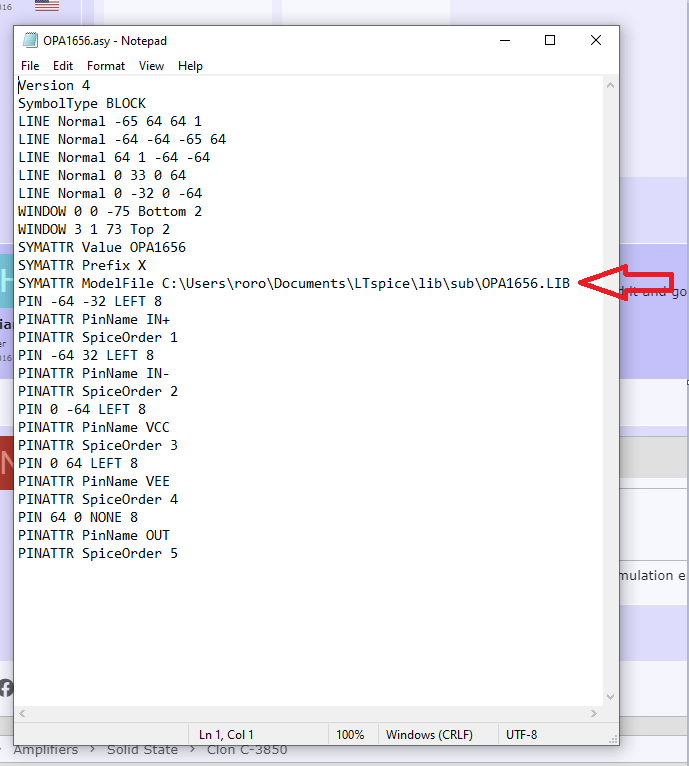Screen dimensions: 689x766
Task: Click line 'PIN -64 32 LEFT 8'
Action: [86, 355]
